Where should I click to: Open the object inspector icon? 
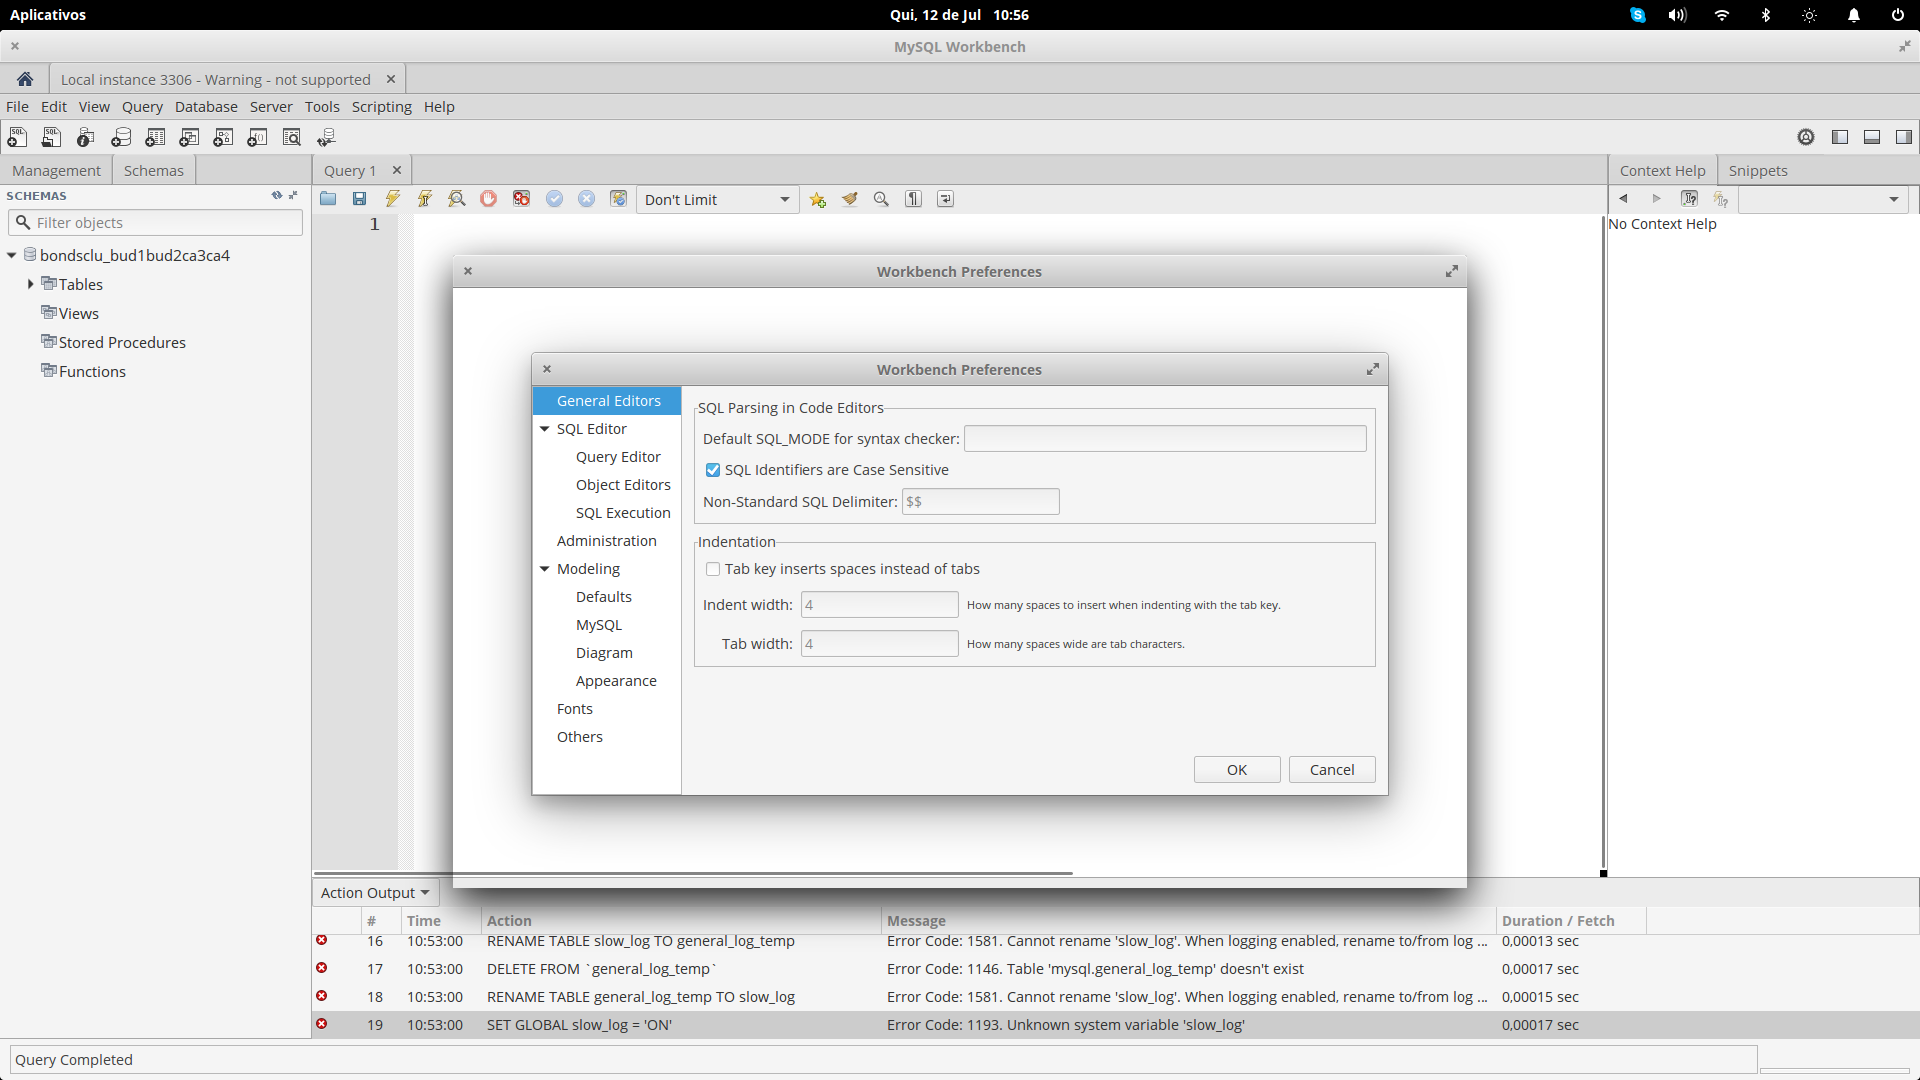(x=86, y=137)
